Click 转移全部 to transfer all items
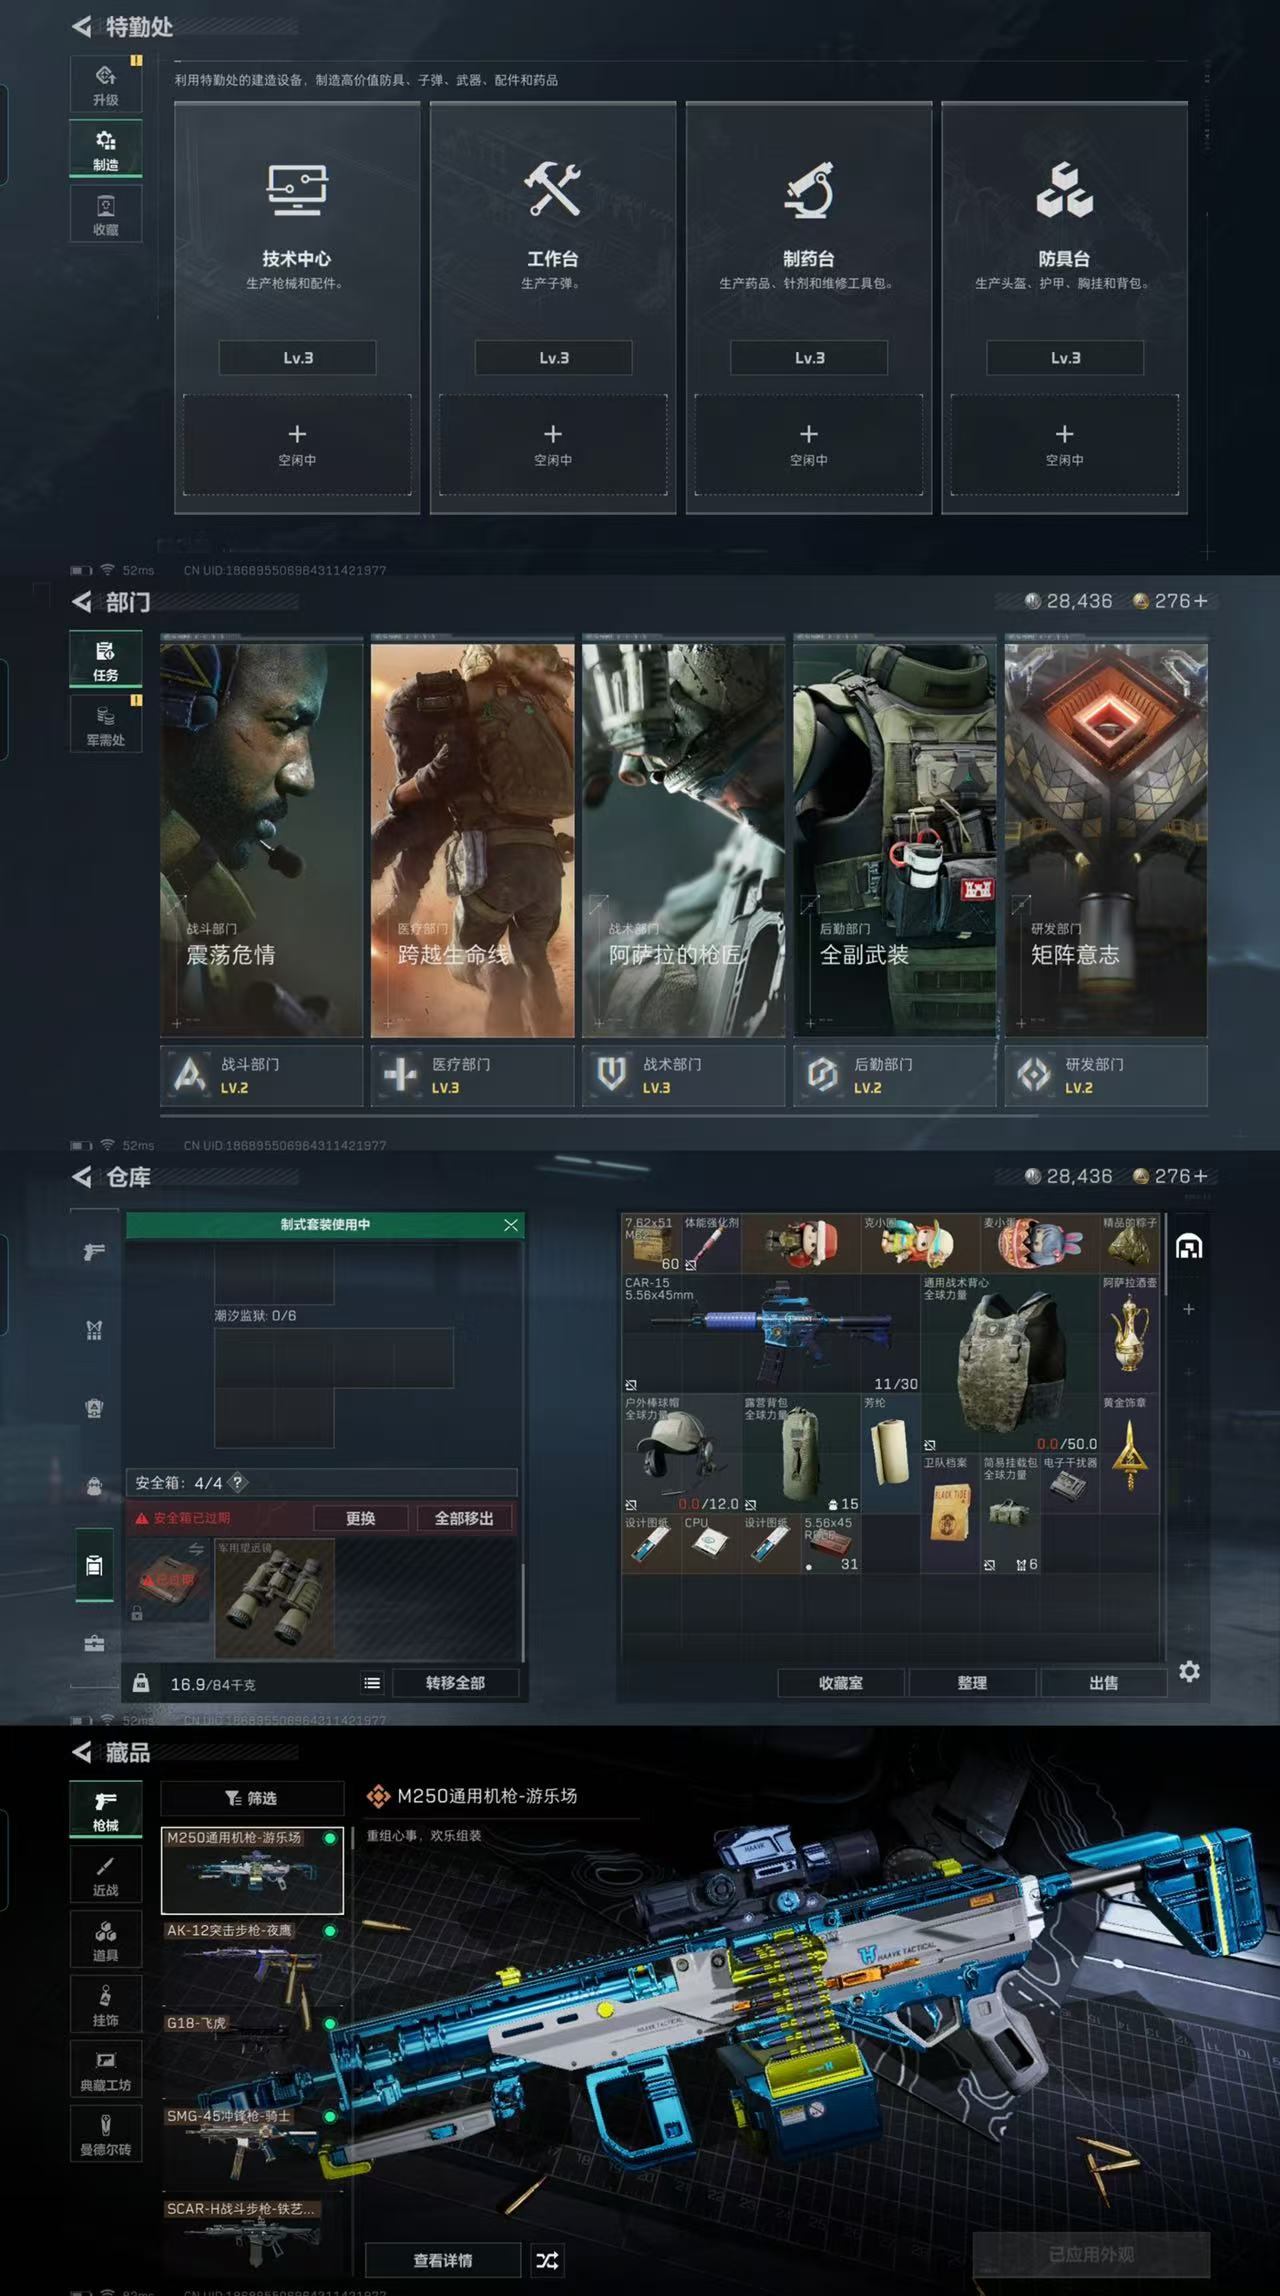The height and width of the screenshot is (2296, 1280). 456,1683
